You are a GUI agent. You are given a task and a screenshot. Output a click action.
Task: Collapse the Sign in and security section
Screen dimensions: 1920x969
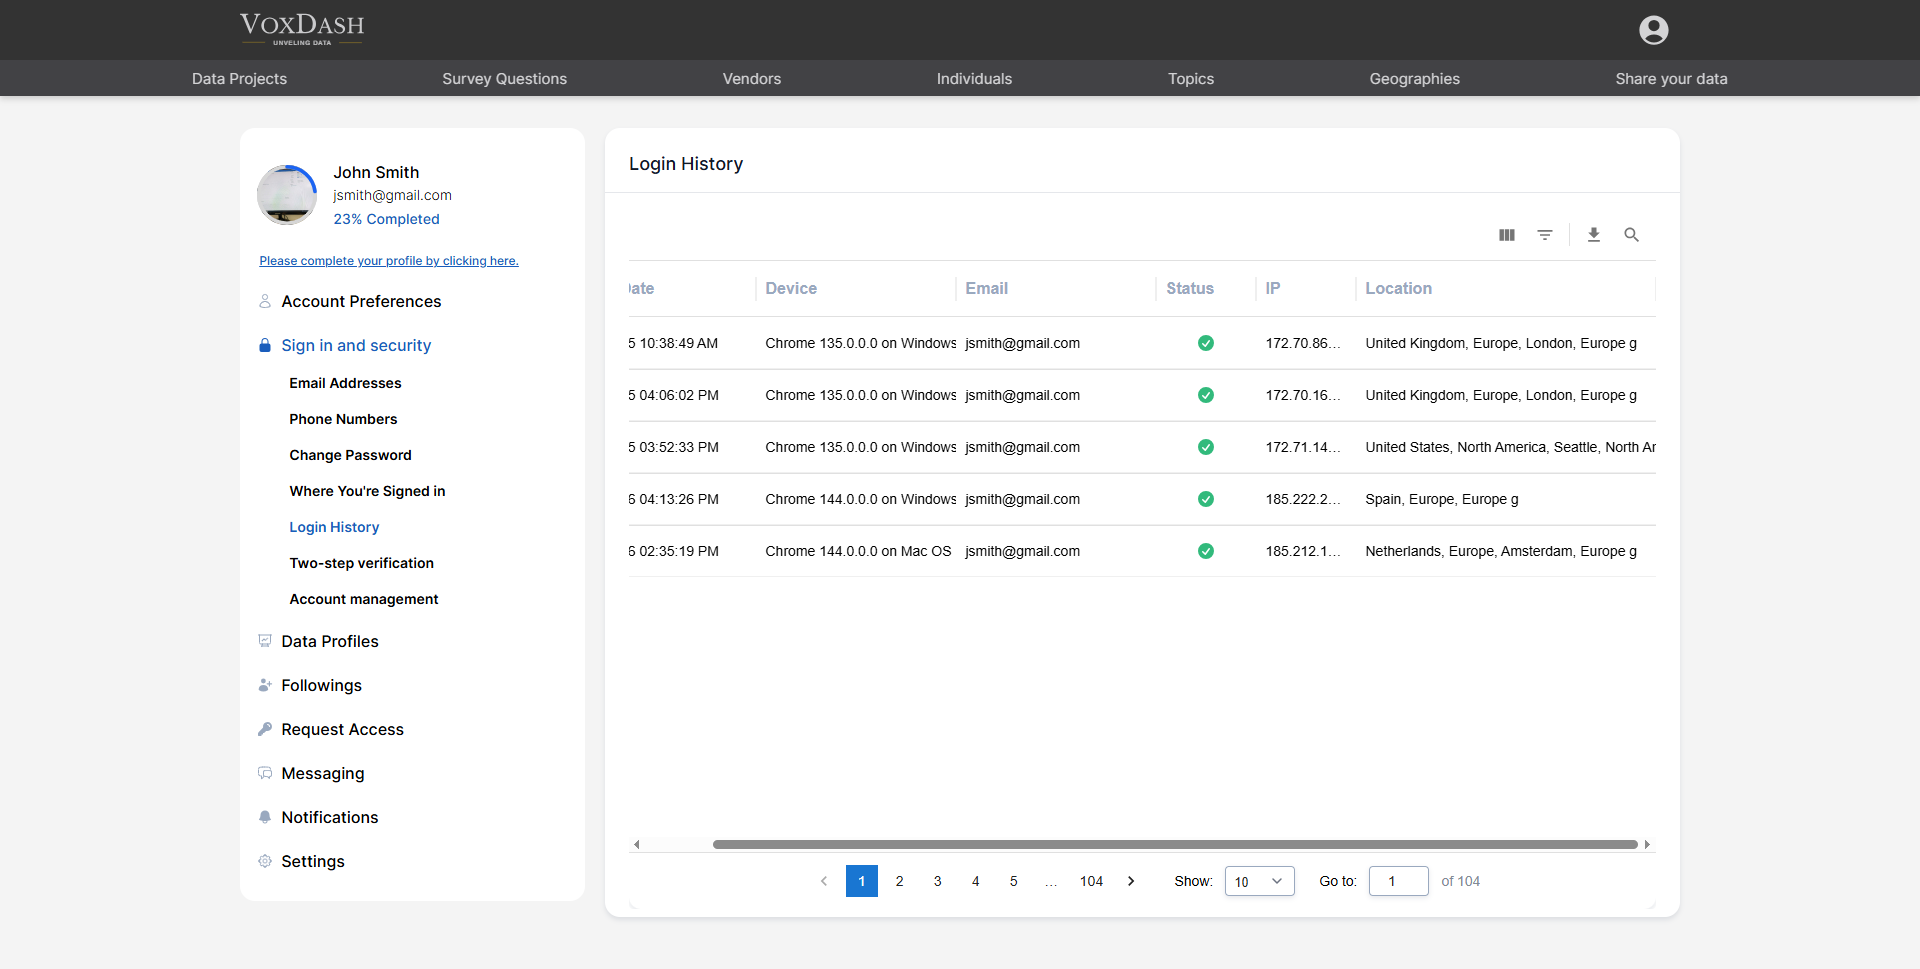pyautogui.click(x=356, y=345)
